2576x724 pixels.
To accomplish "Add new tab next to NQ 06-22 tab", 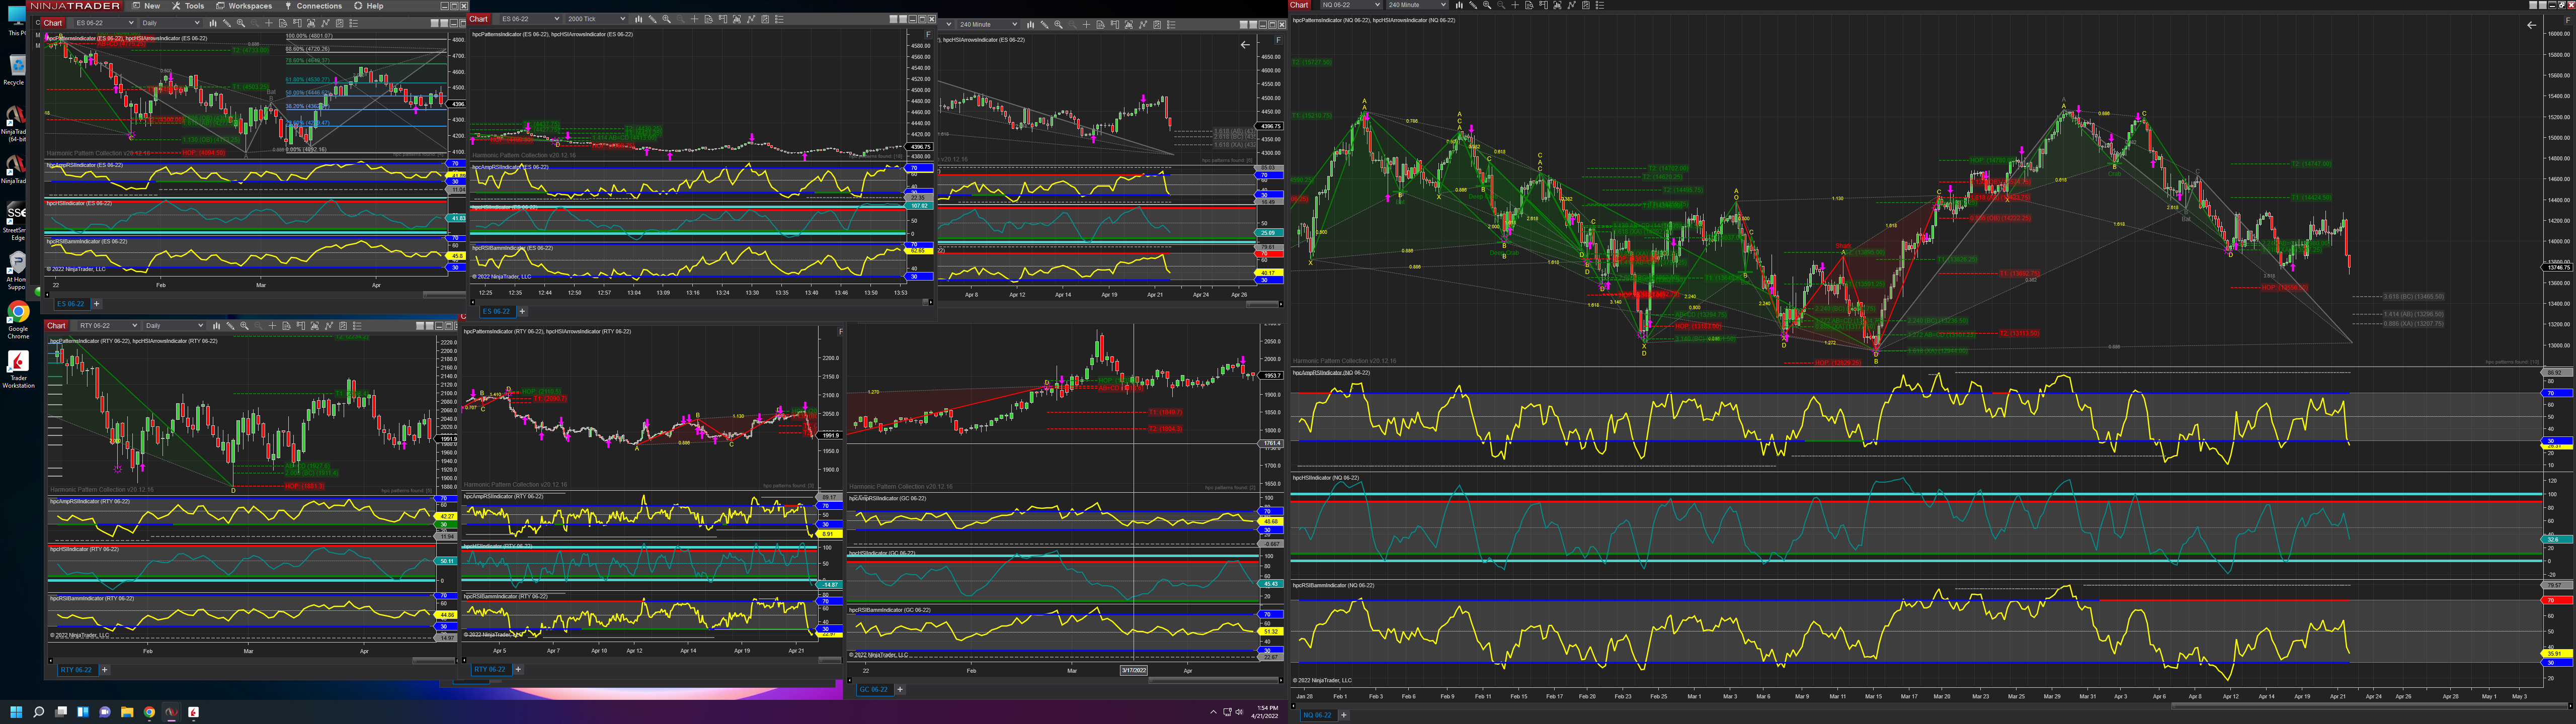I will pyautogui.click(x=1343, y=715).
